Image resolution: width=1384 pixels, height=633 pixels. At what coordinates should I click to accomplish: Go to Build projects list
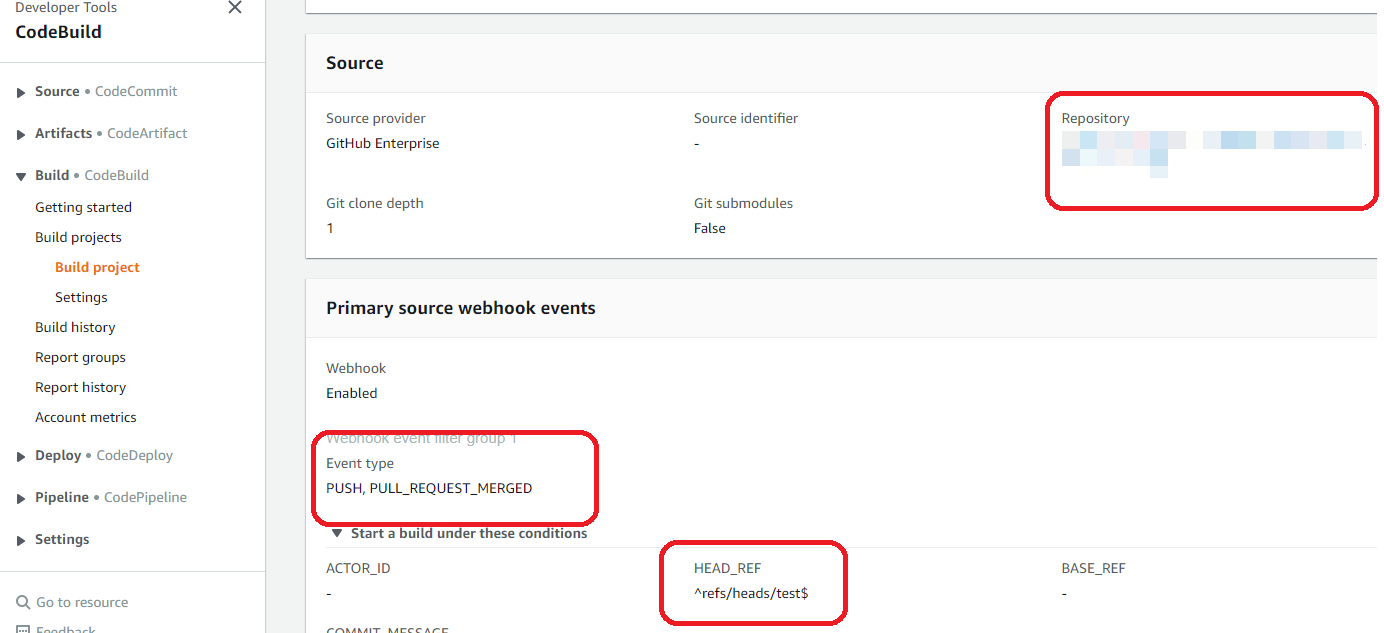(78, 237)
